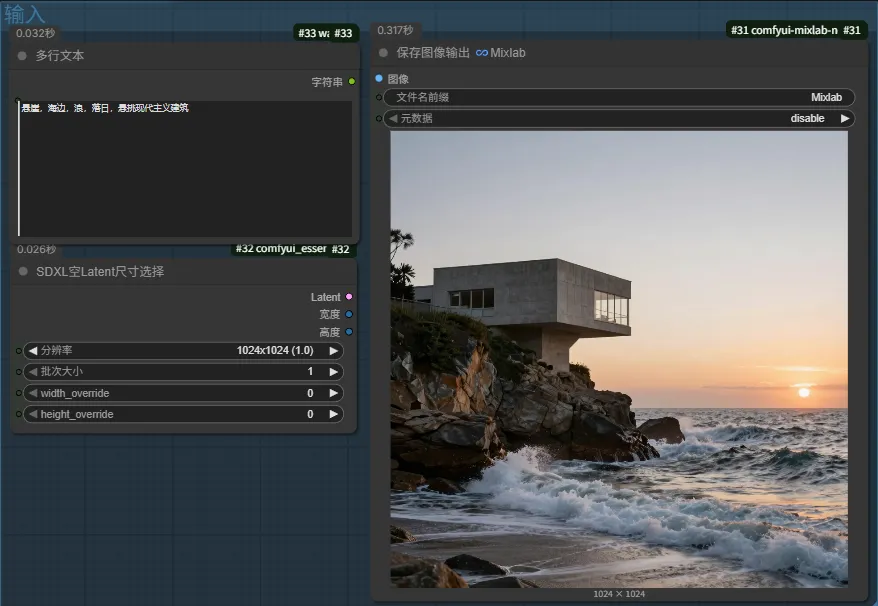
Task: Click the blue 高度 output port
Action: pyautogui.click(x=349, y=332)
